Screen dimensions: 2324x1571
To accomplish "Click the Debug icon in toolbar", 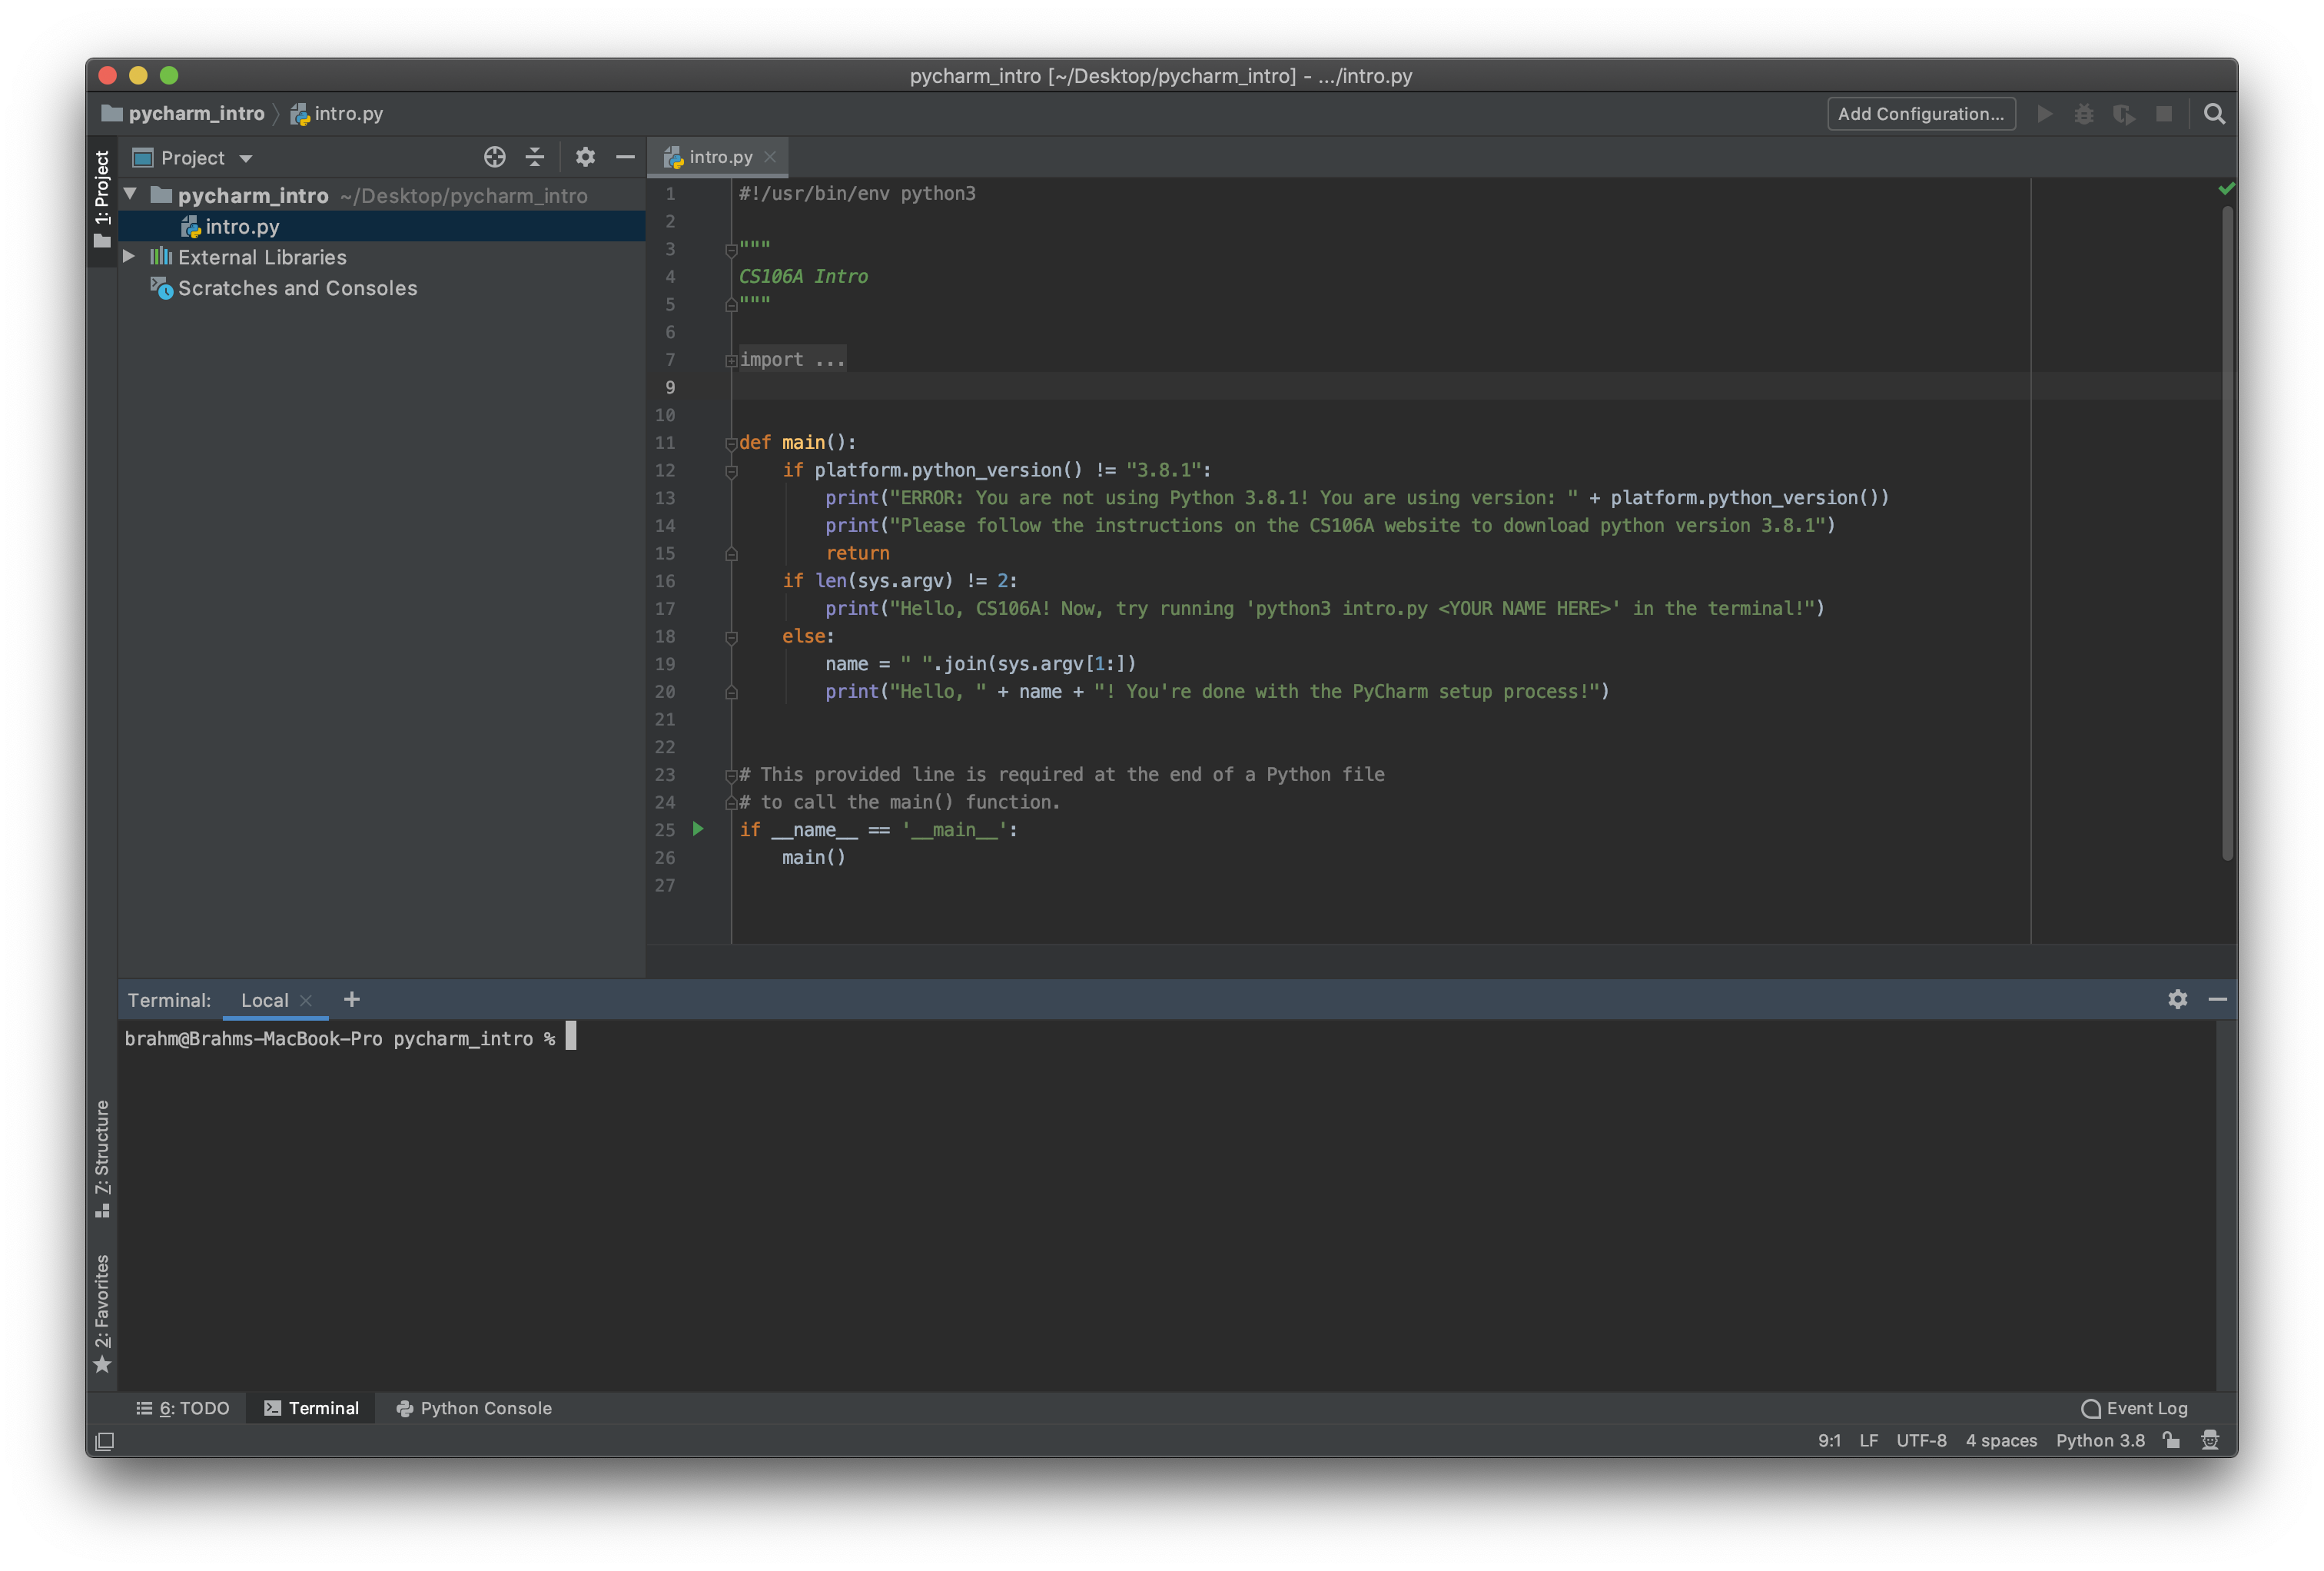I will (x=2086, y=114).
